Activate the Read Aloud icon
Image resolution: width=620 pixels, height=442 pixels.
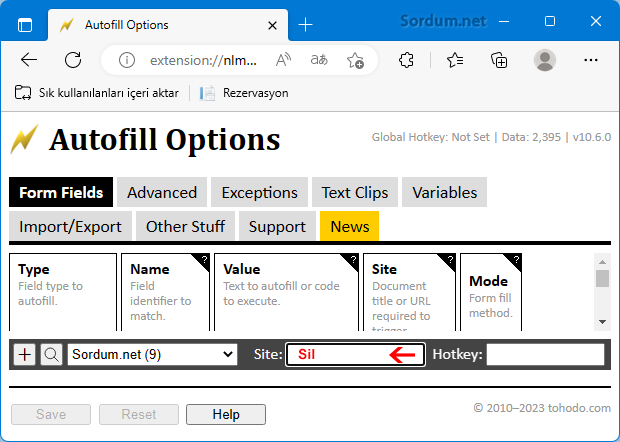click(283, 60)
